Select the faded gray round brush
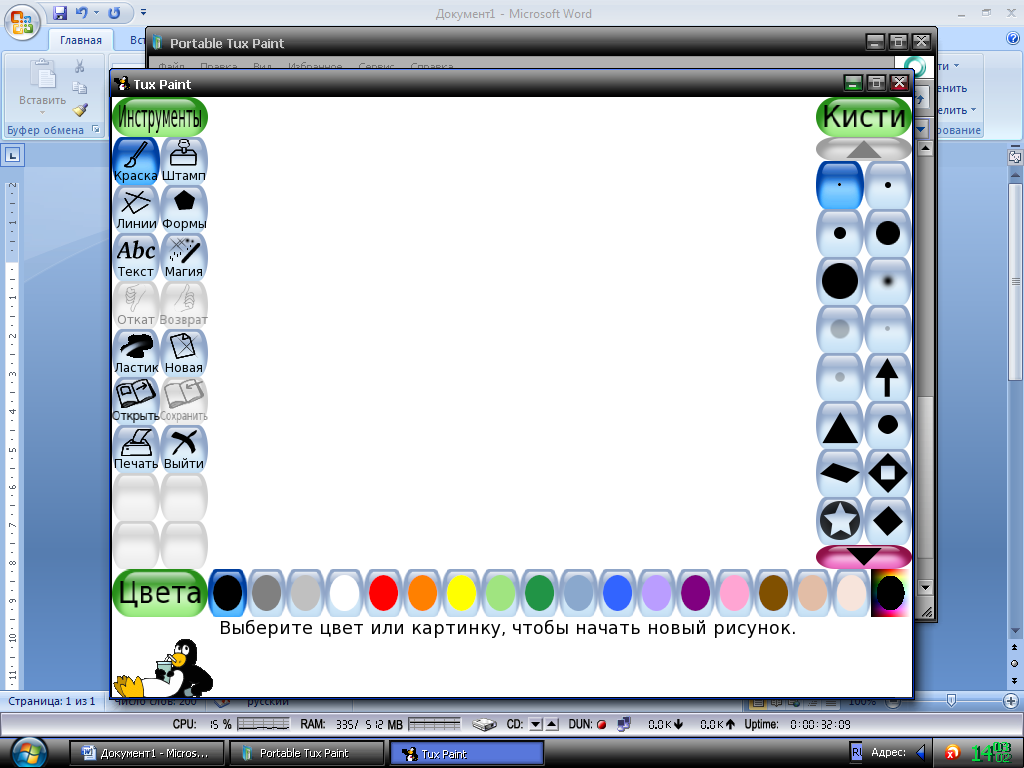1024x768 pixels. click(x=840, y=329)
